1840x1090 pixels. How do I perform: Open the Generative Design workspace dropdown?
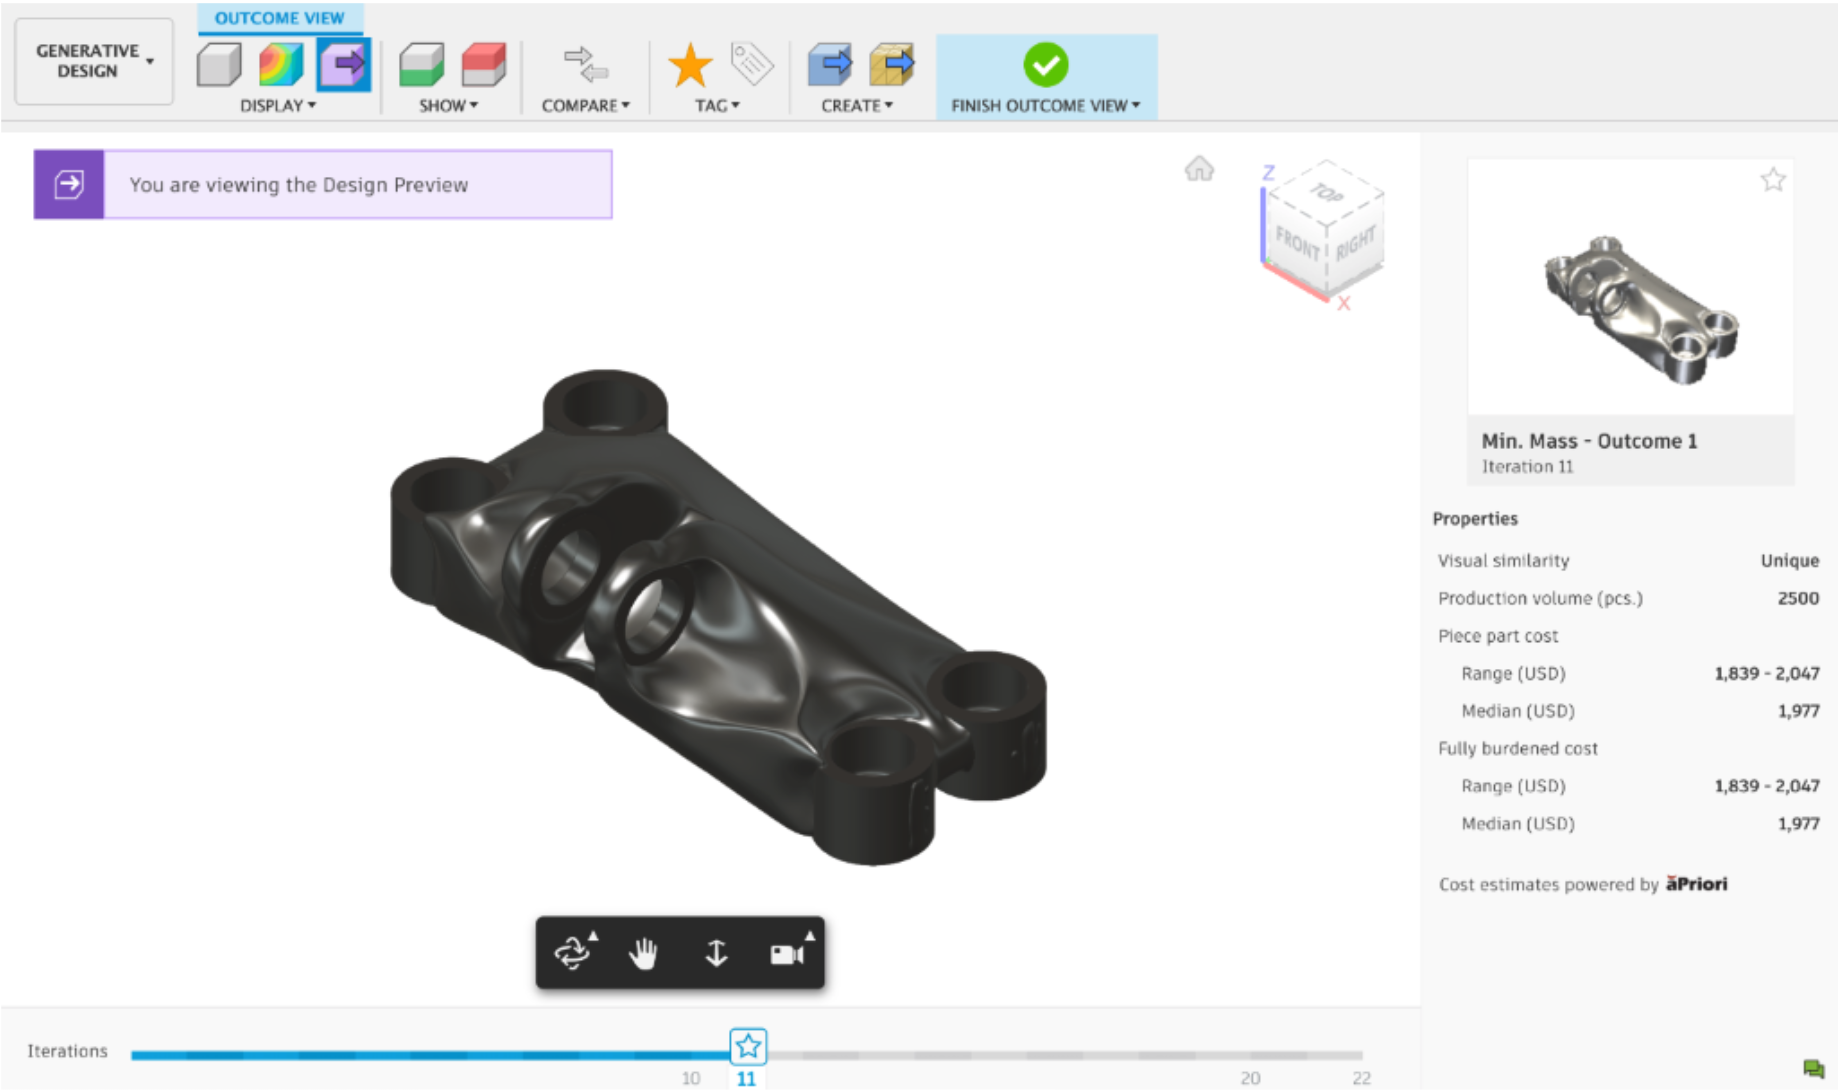[94, 61]
